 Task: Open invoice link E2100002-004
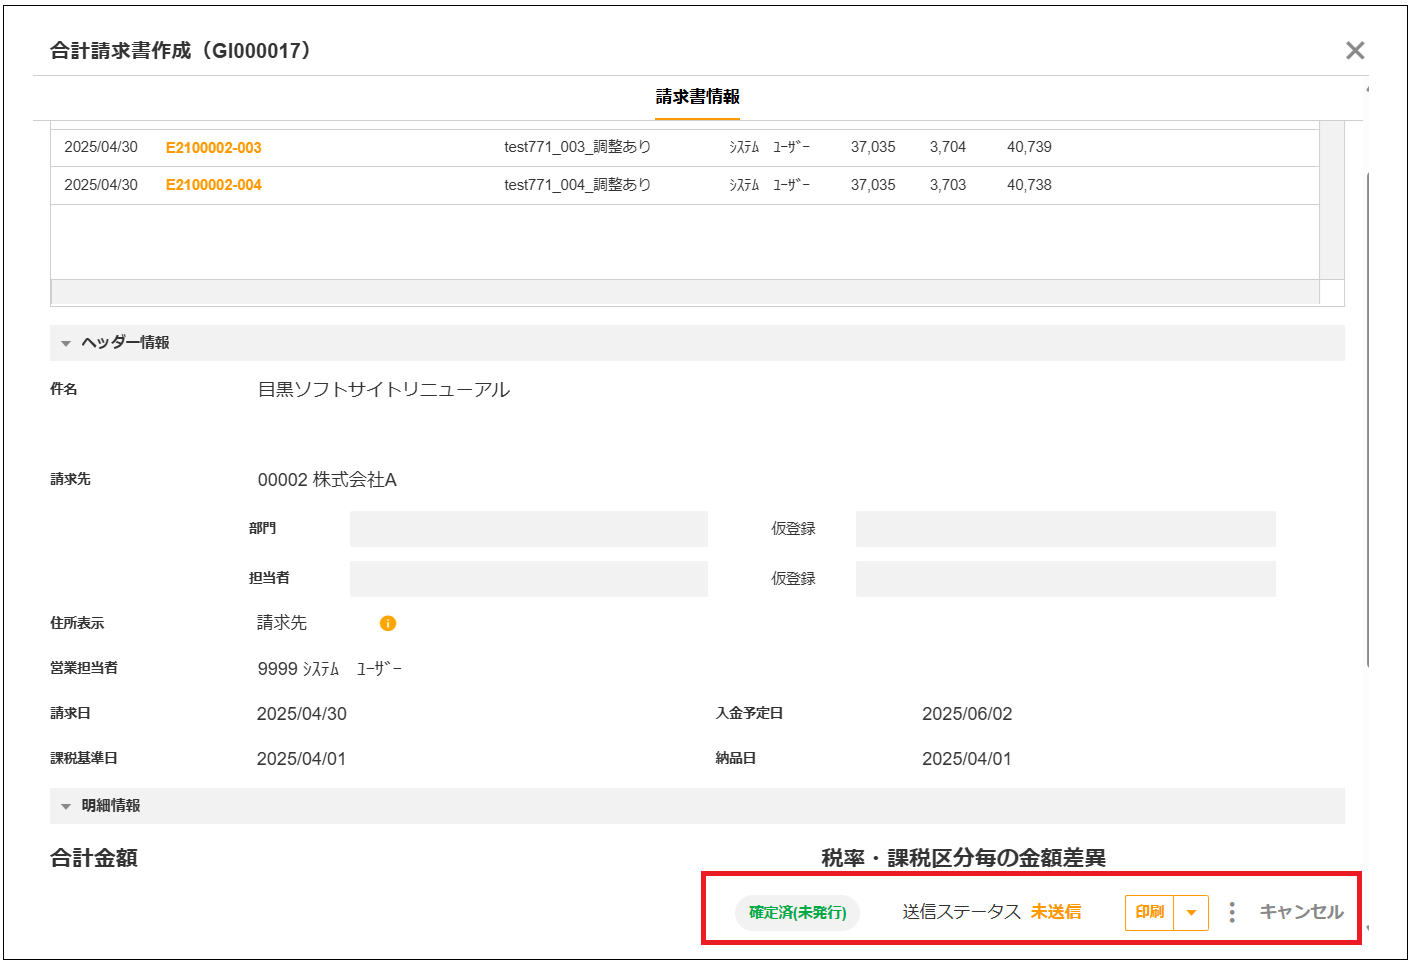(x=214, y=185)
